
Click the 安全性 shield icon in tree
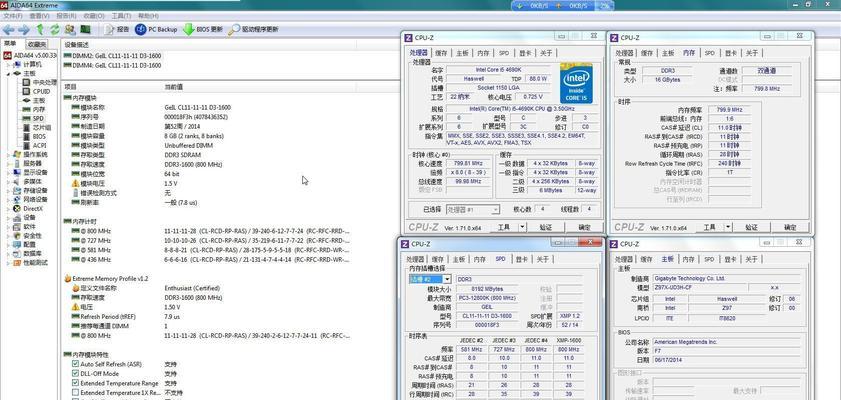(17, 235)
